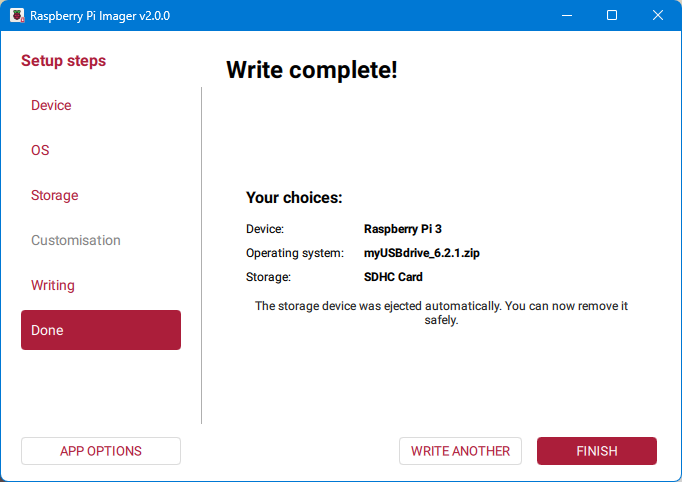Close the Raspberry Pi Imager window
The image size is (682, 482).
coord(658,15)
